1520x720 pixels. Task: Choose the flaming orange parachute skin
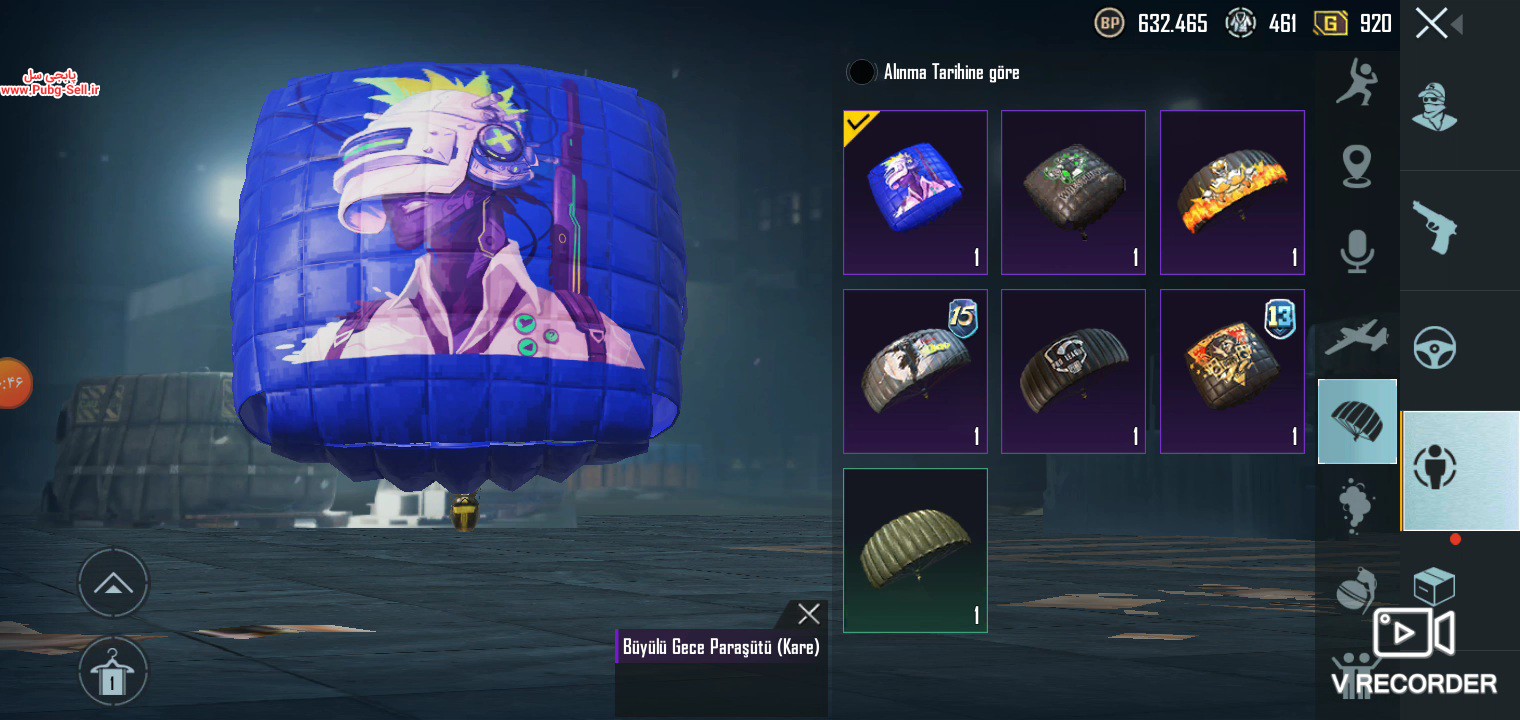click(1232, 192)
